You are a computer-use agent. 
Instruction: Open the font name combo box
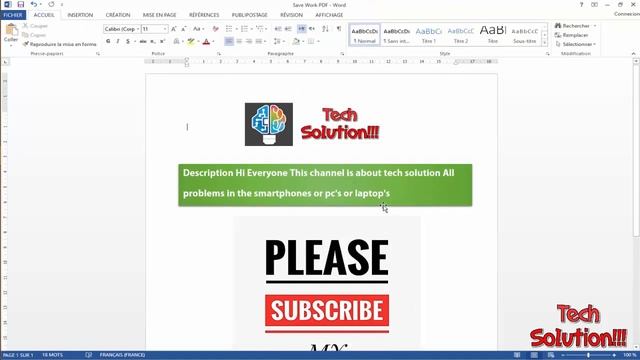click(x=122, y=29)
